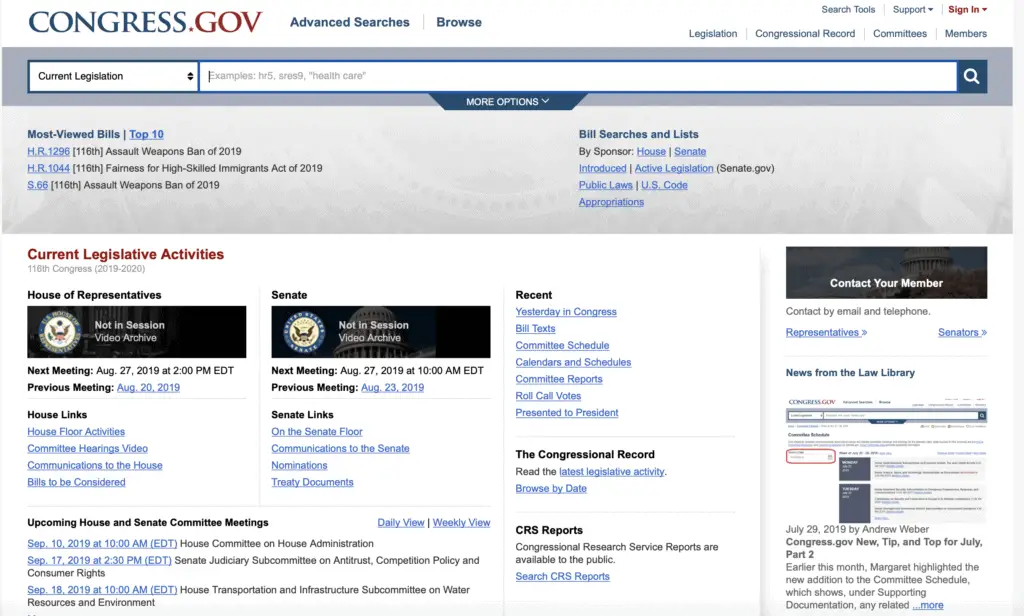Click the Bill Searches and Lists heading
Image resolution: width=1024 pixels, height=616 pixels.
coord(639,135)
